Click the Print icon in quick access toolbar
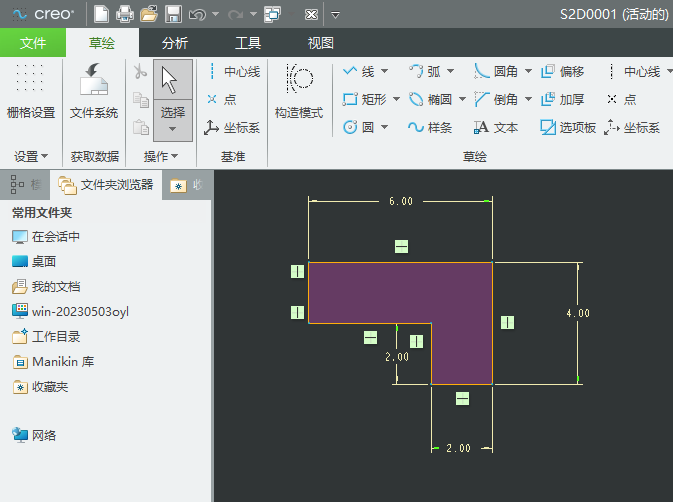Screen dimensions: 673x502 pos(125,14)
